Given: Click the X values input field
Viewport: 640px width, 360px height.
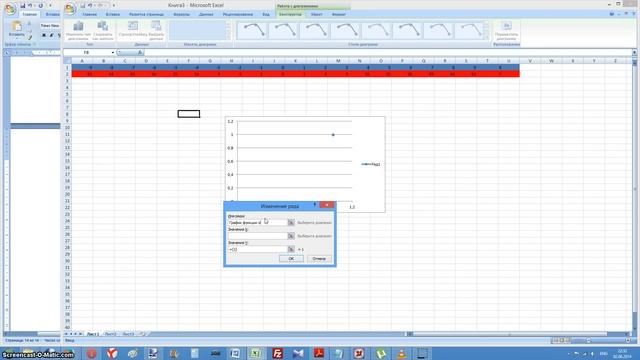Looking at the screenshot, I should [x=258, y=236].
